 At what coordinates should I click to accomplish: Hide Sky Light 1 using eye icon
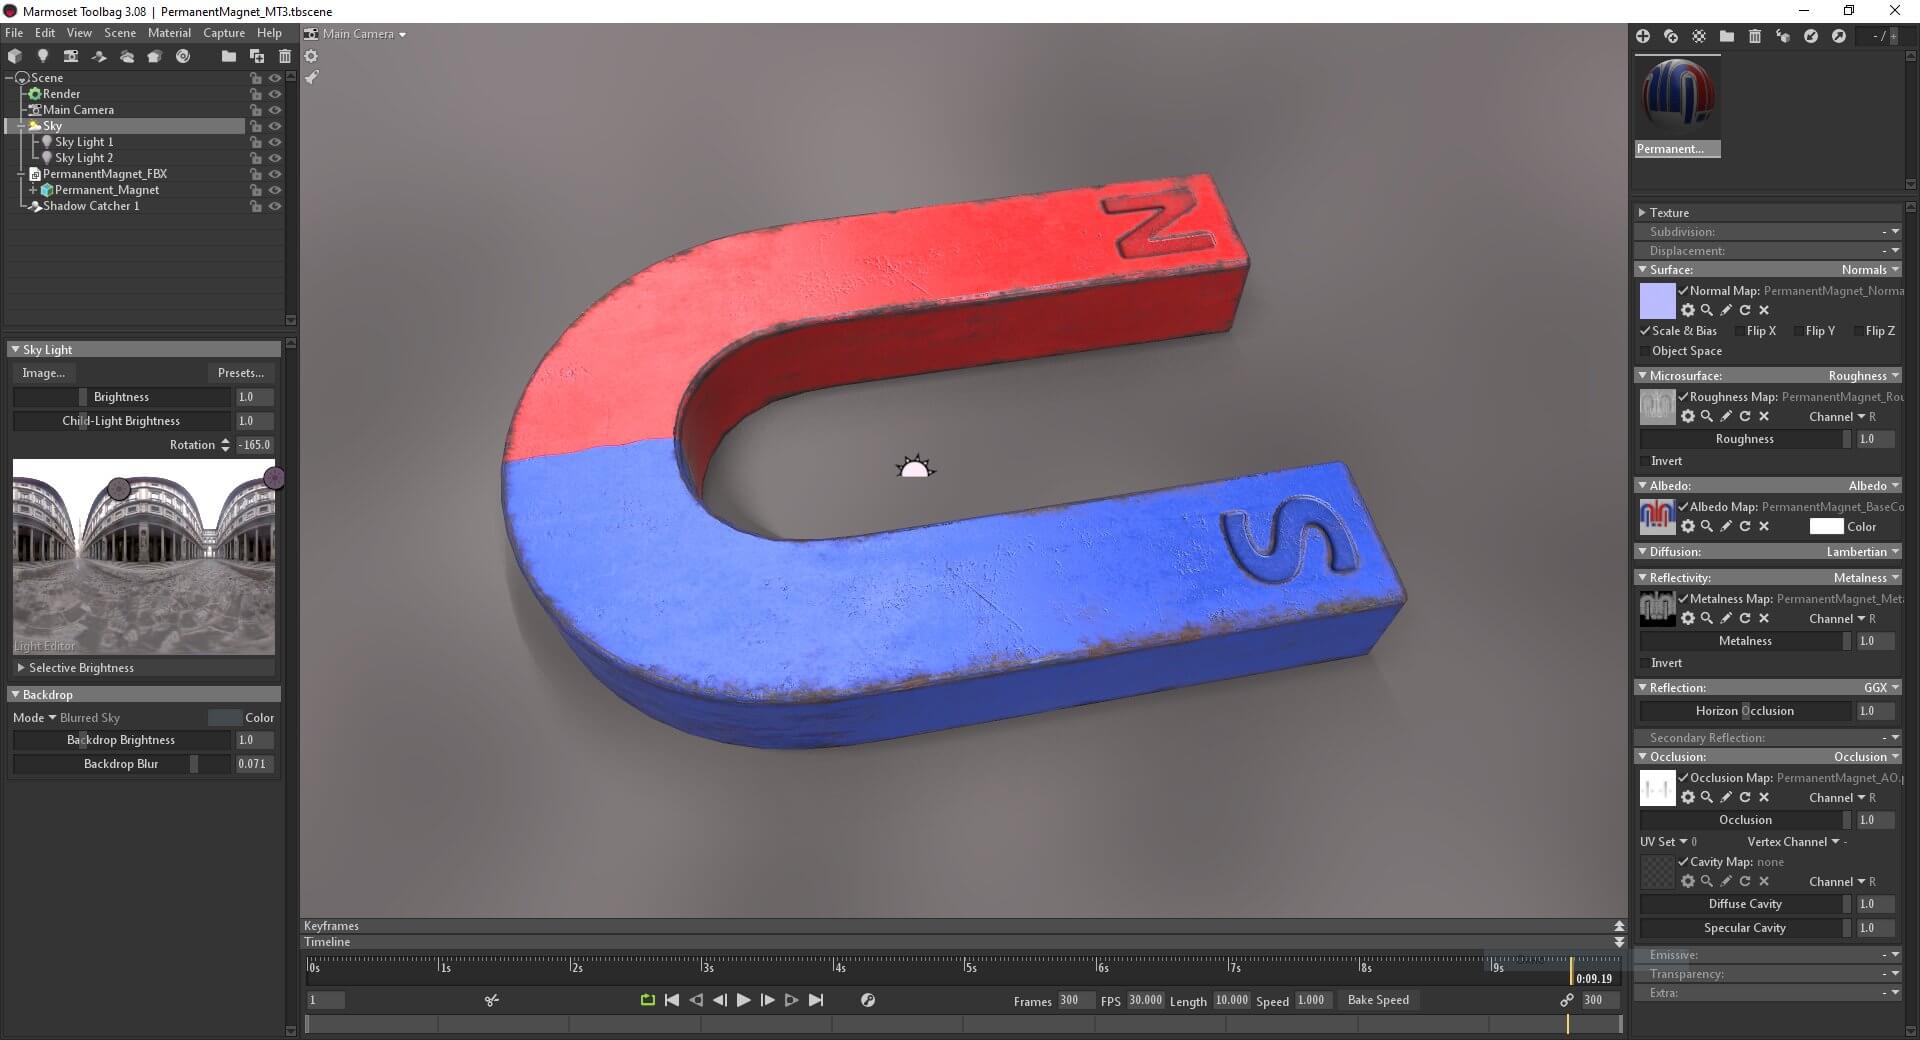pyautogui.click(x=275, y=142)
